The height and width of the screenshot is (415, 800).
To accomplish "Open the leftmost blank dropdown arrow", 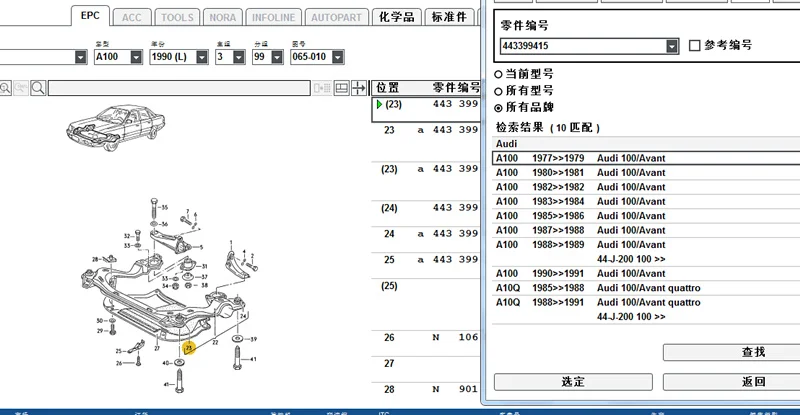I will (81, 57).
